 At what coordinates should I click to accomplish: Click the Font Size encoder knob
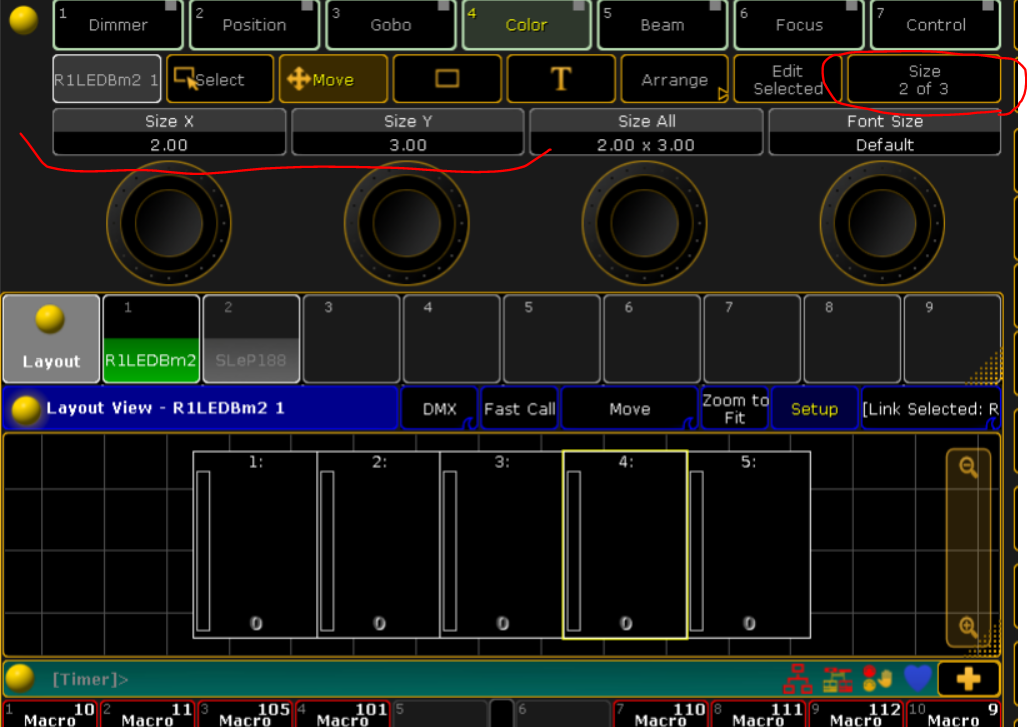click(882, 223)
